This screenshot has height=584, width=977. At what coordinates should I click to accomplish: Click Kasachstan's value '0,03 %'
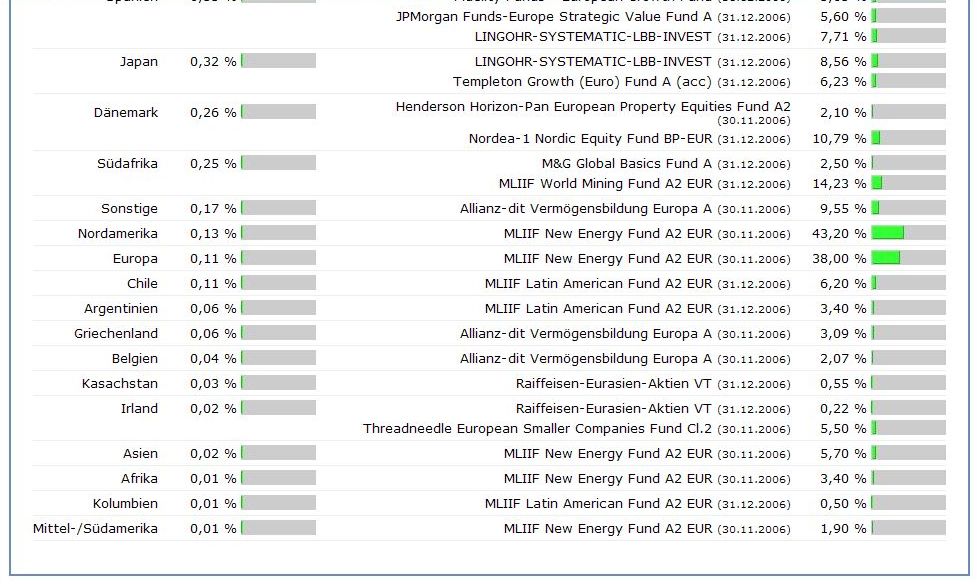point(213,383)
